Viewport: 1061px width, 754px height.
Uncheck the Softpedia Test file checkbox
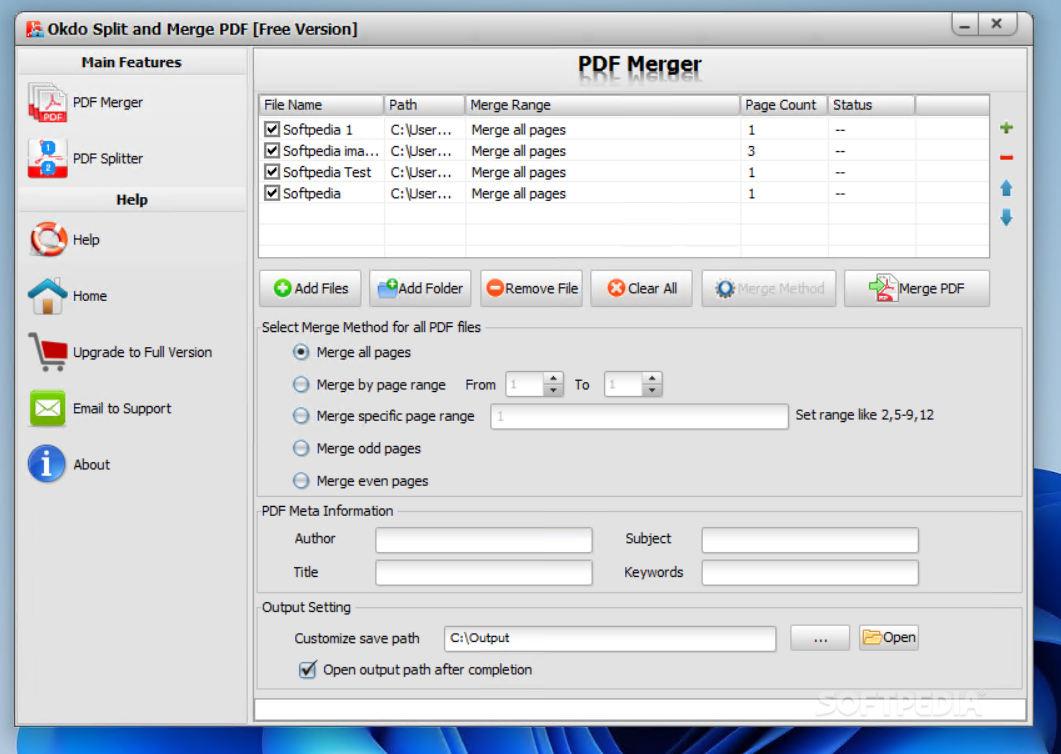[272, 171]
